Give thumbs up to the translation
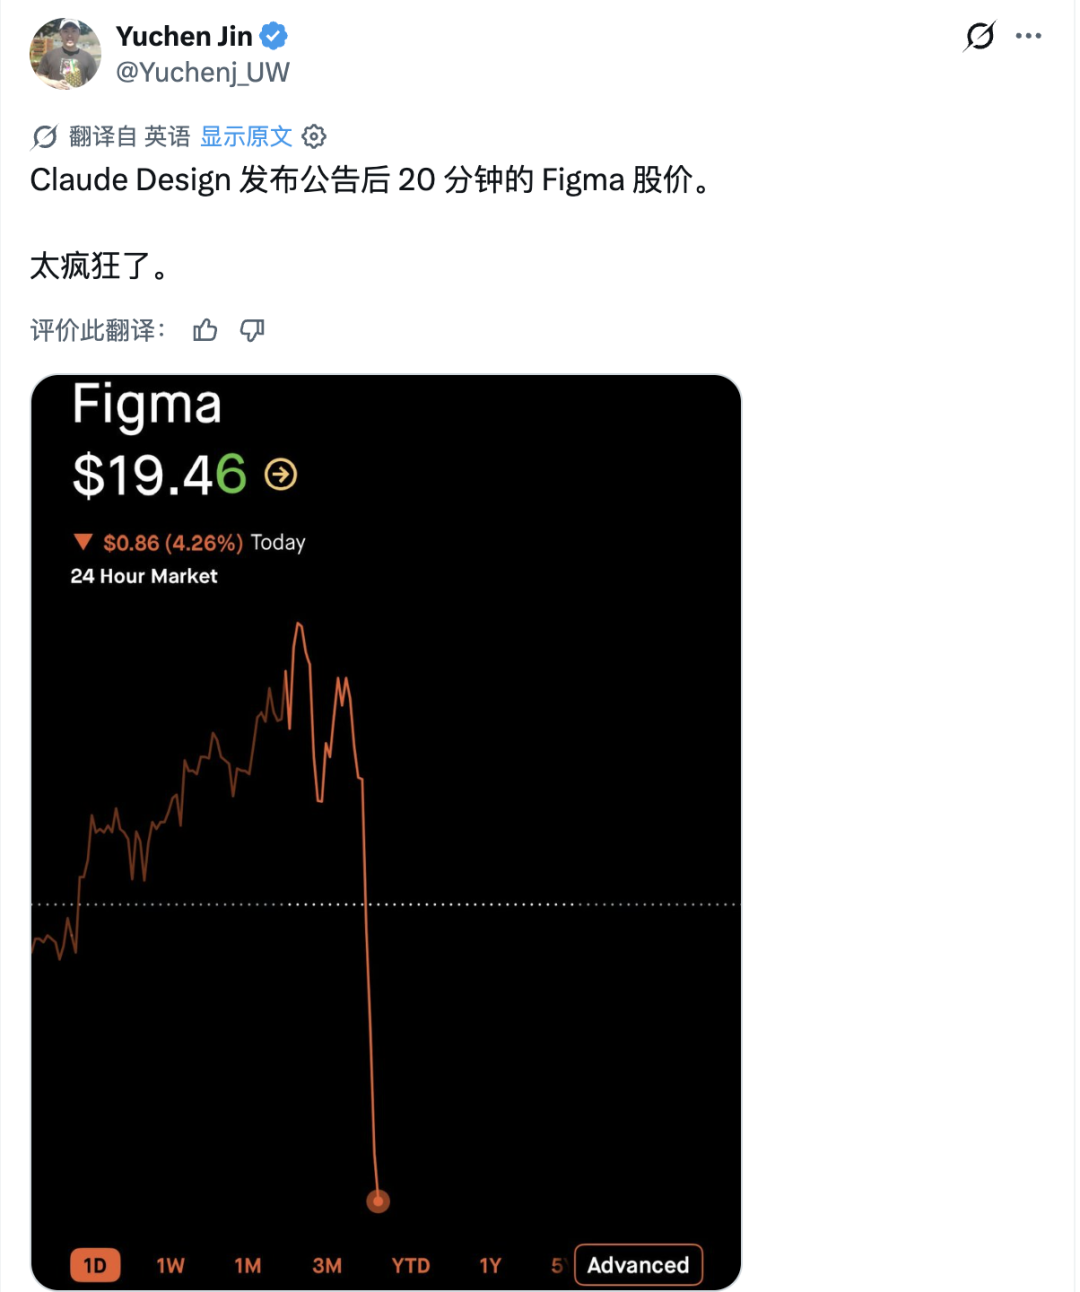This screenshot has width=1080, height=1292. click(205, 330)
